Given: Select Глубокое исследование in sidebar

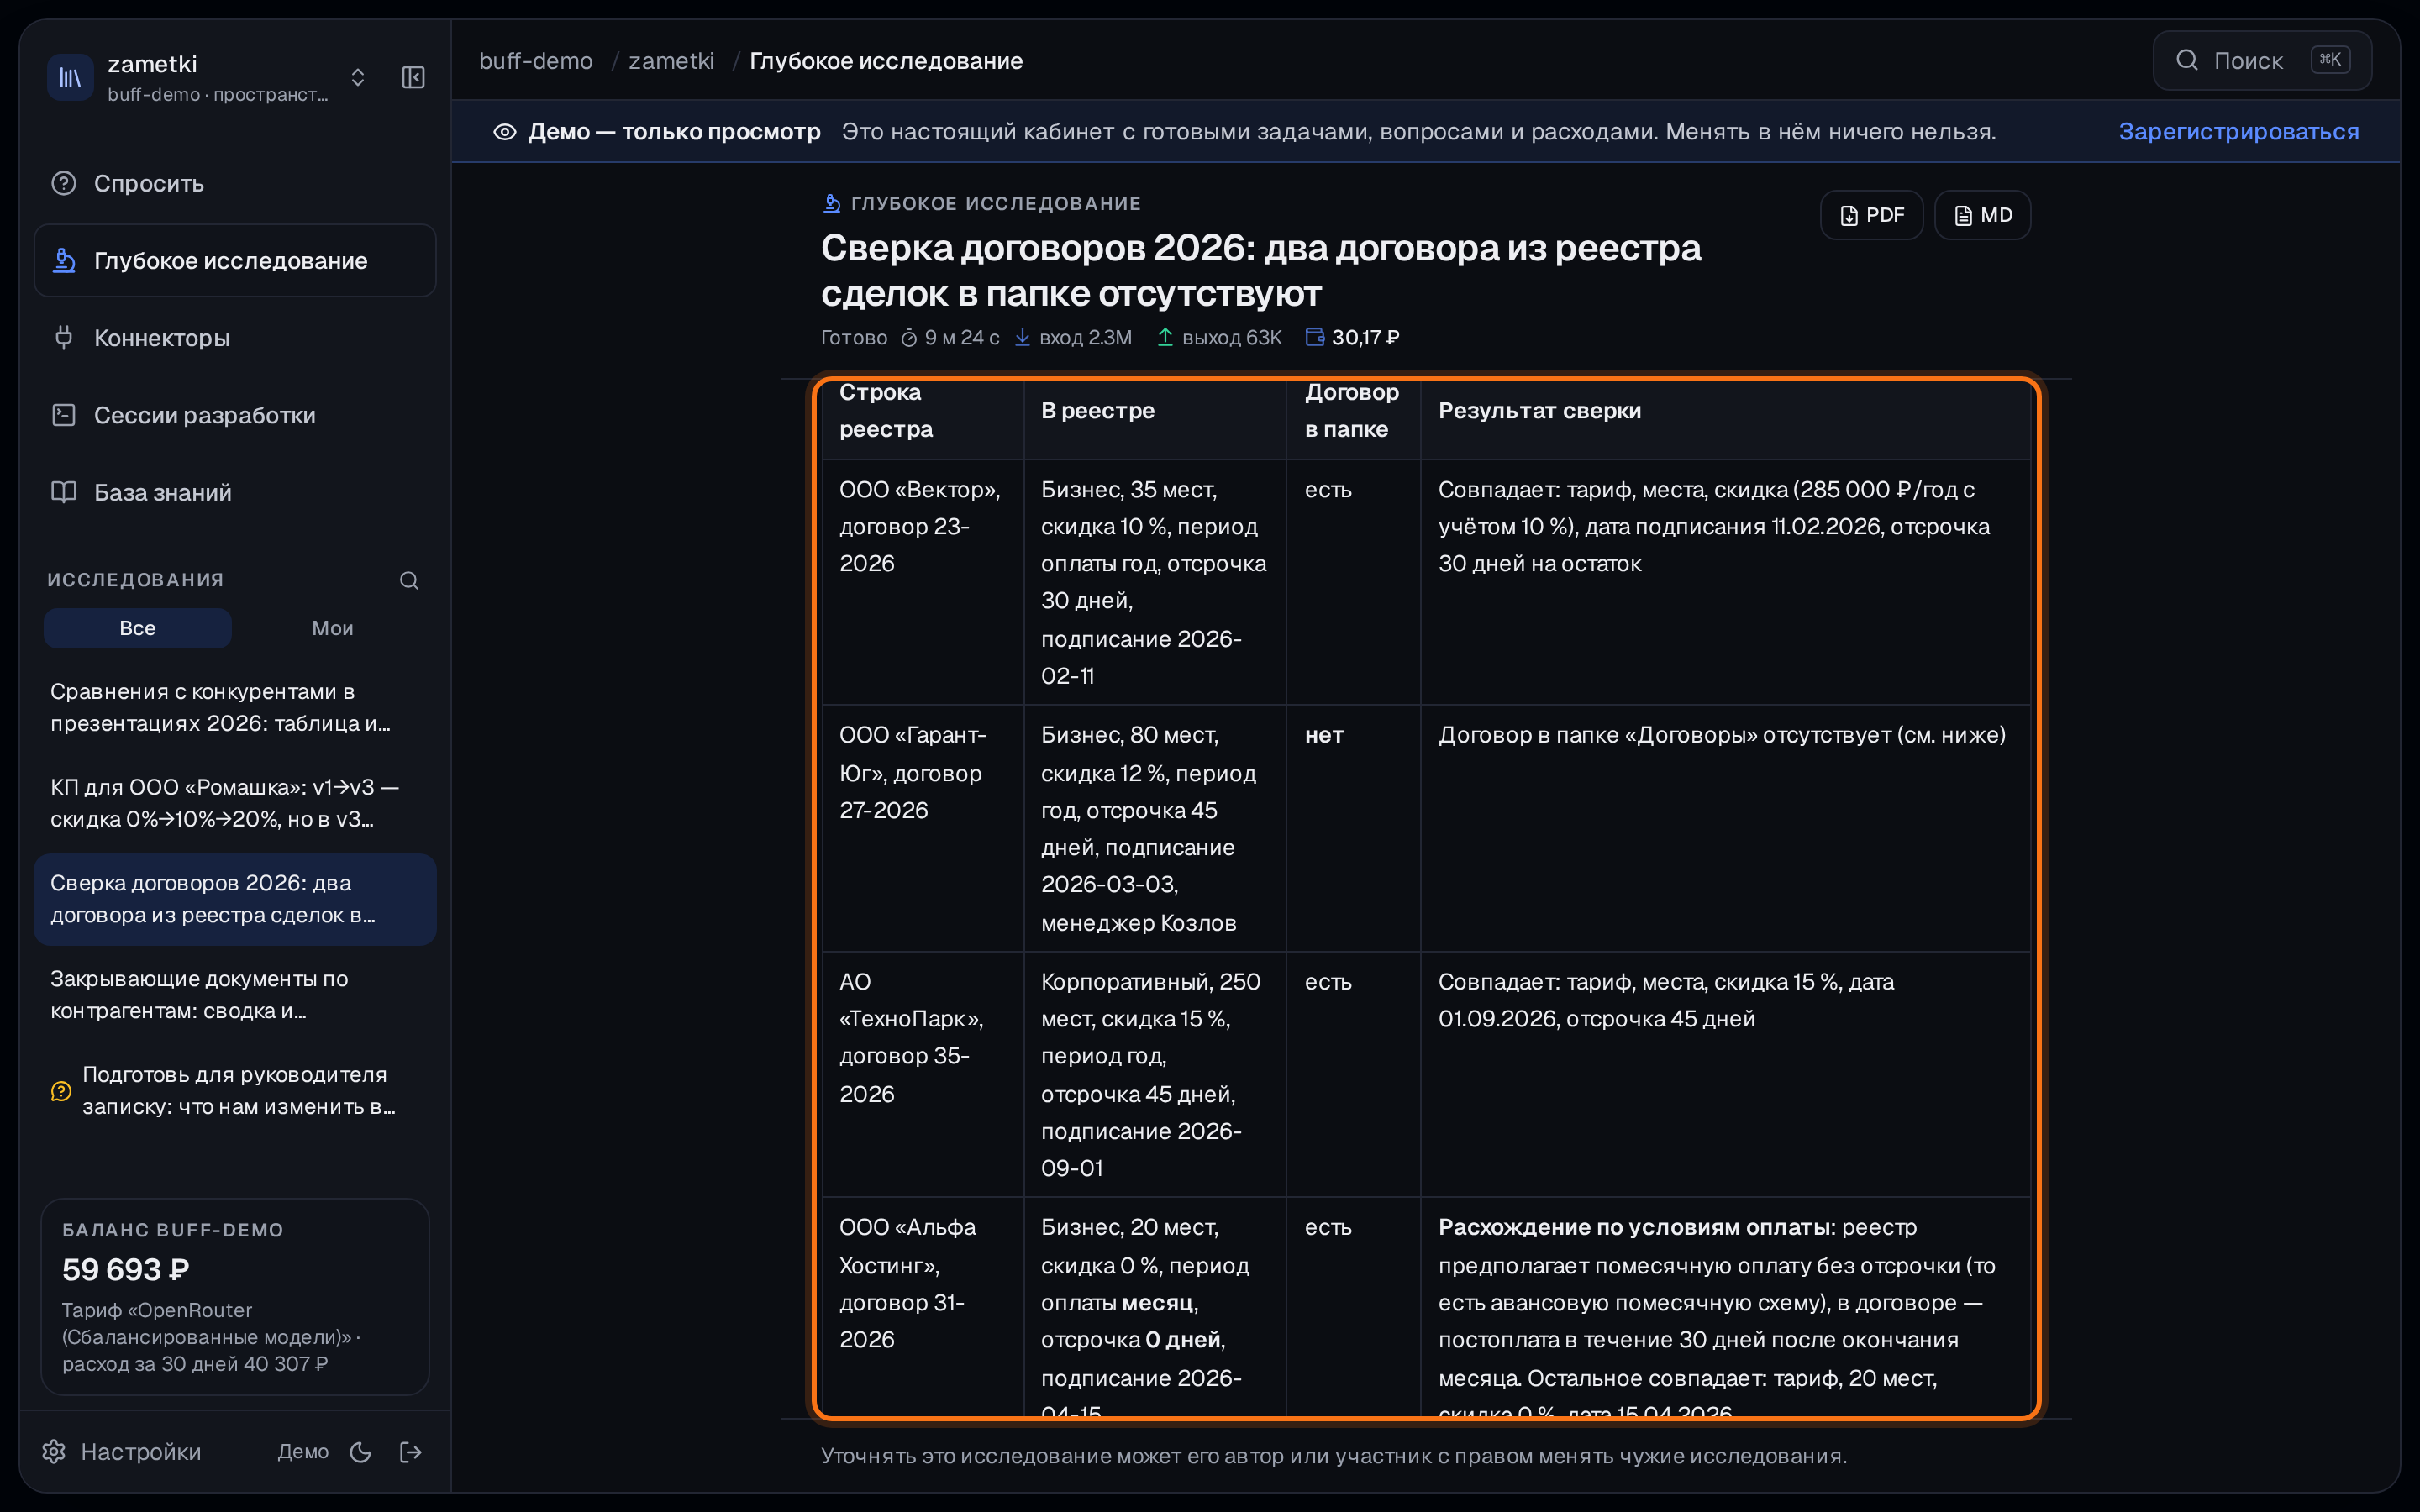Looking at the screenshot, I should pyautogui.click(x=235, y=260).
